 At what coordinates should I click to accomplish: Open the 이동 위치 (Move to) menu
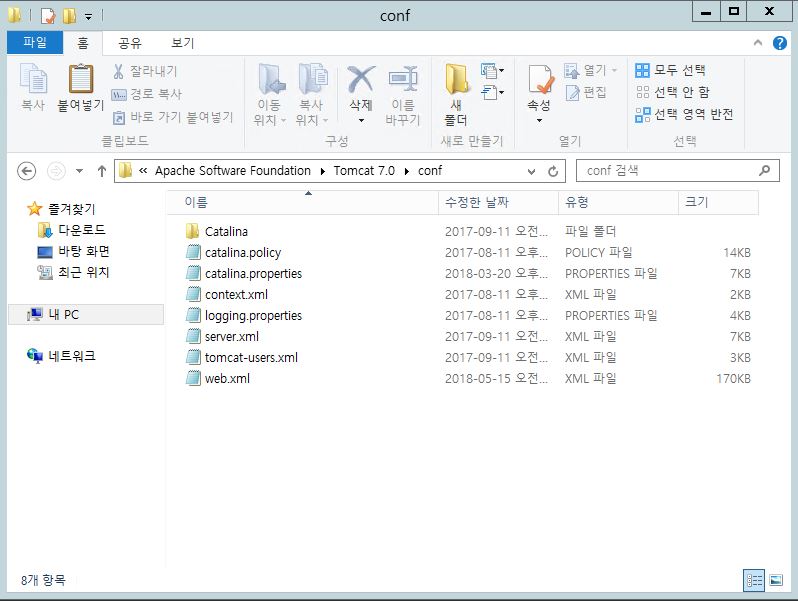[270, 95]
